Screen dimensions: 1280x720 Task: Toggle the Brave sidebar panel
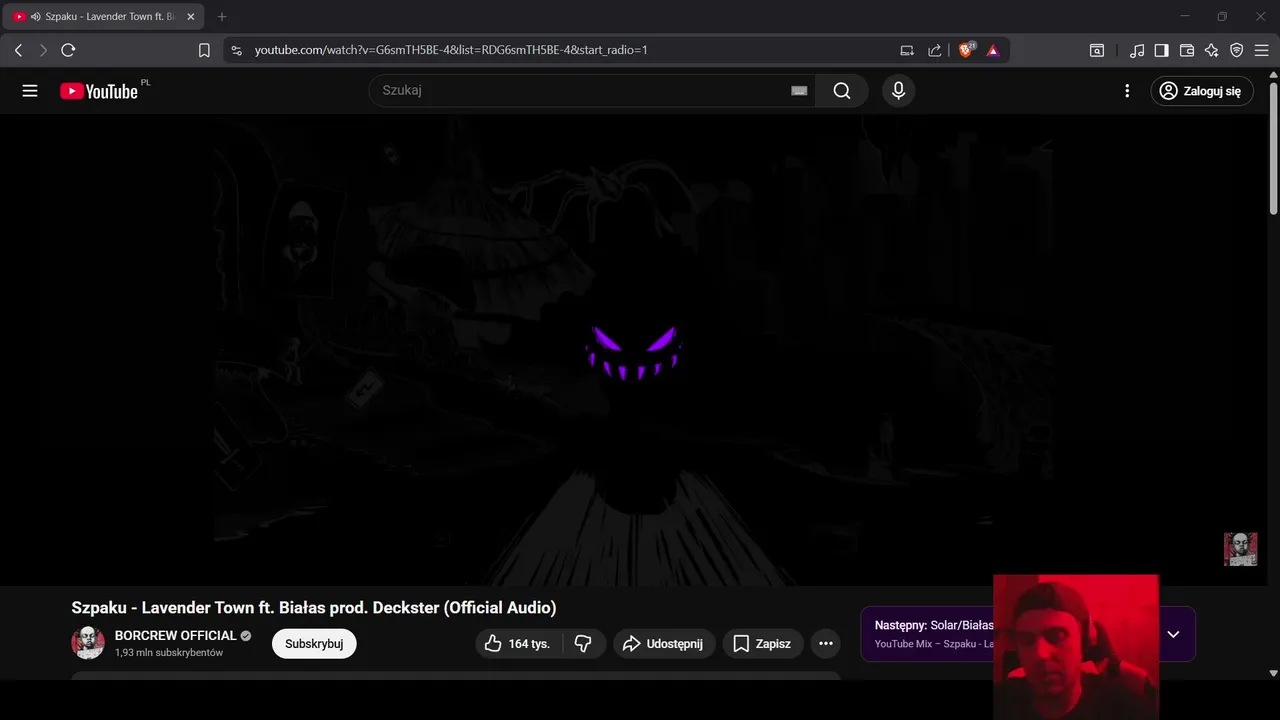coord(1162,50)
